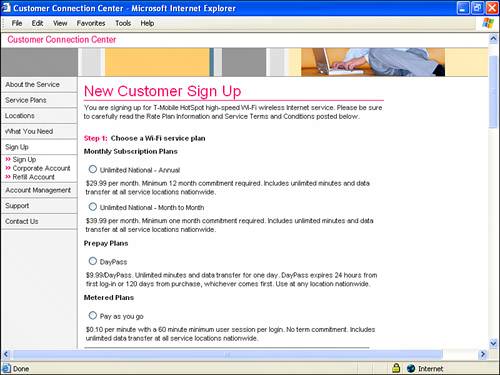Open the Service Plans navigation item

26,100
